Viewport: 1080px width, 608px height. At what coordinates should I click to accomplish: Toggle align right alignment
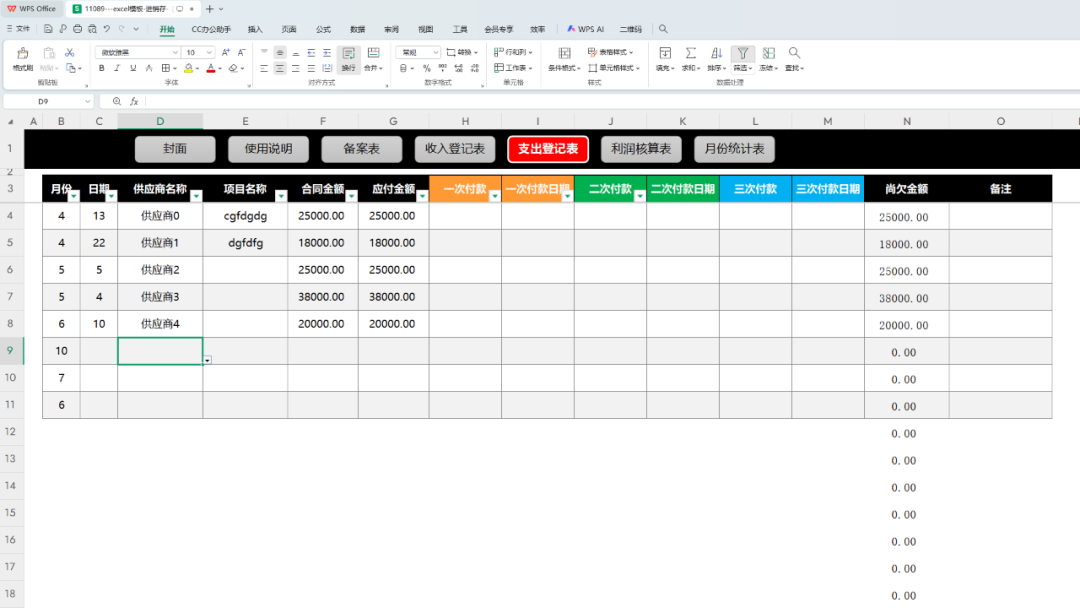point(295,68)
